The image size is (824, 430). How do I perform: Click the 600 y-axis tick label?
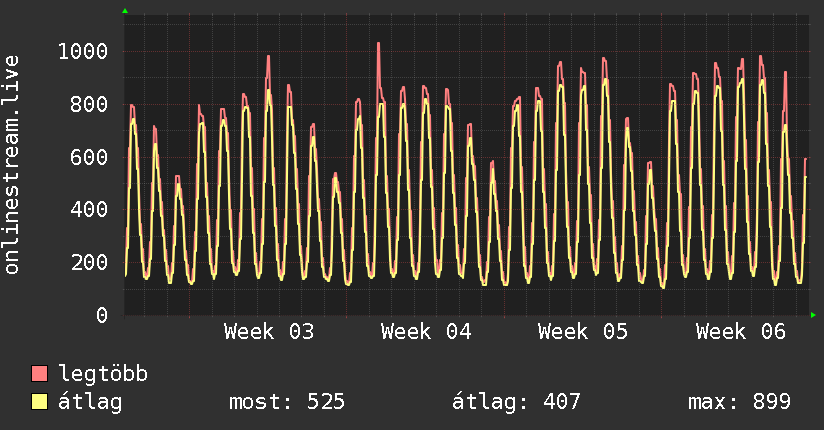point(91,157)
